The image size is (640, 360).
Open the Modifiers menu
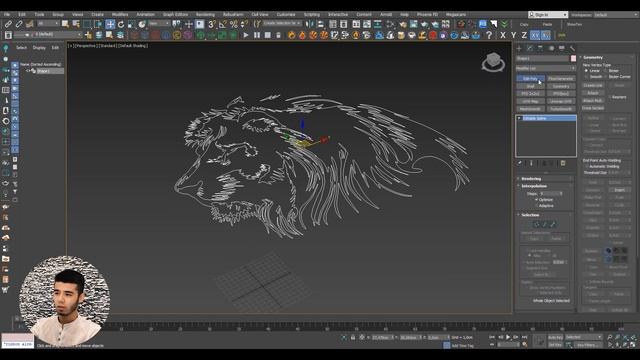pyautogui.click(x=120, y=15)
